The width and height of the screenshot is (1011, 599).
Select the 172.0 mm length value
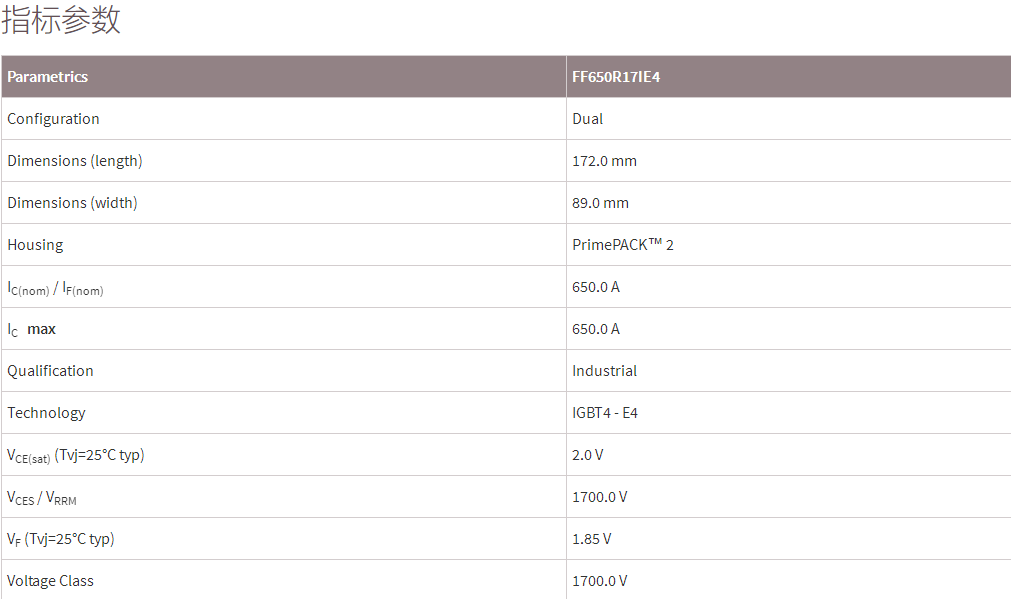pyautogui.click(x=604, y=161)
